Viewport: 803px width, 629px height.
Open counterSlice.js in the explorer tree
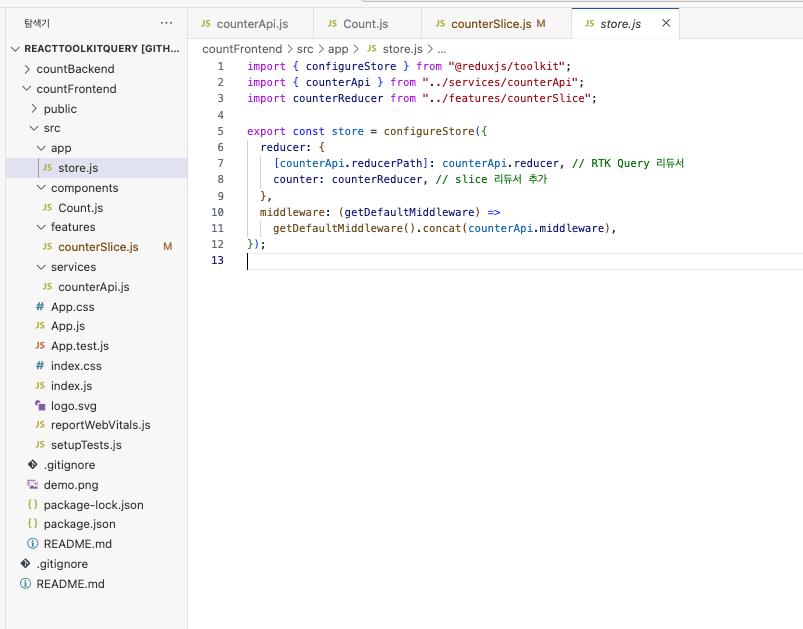point(96,247)
